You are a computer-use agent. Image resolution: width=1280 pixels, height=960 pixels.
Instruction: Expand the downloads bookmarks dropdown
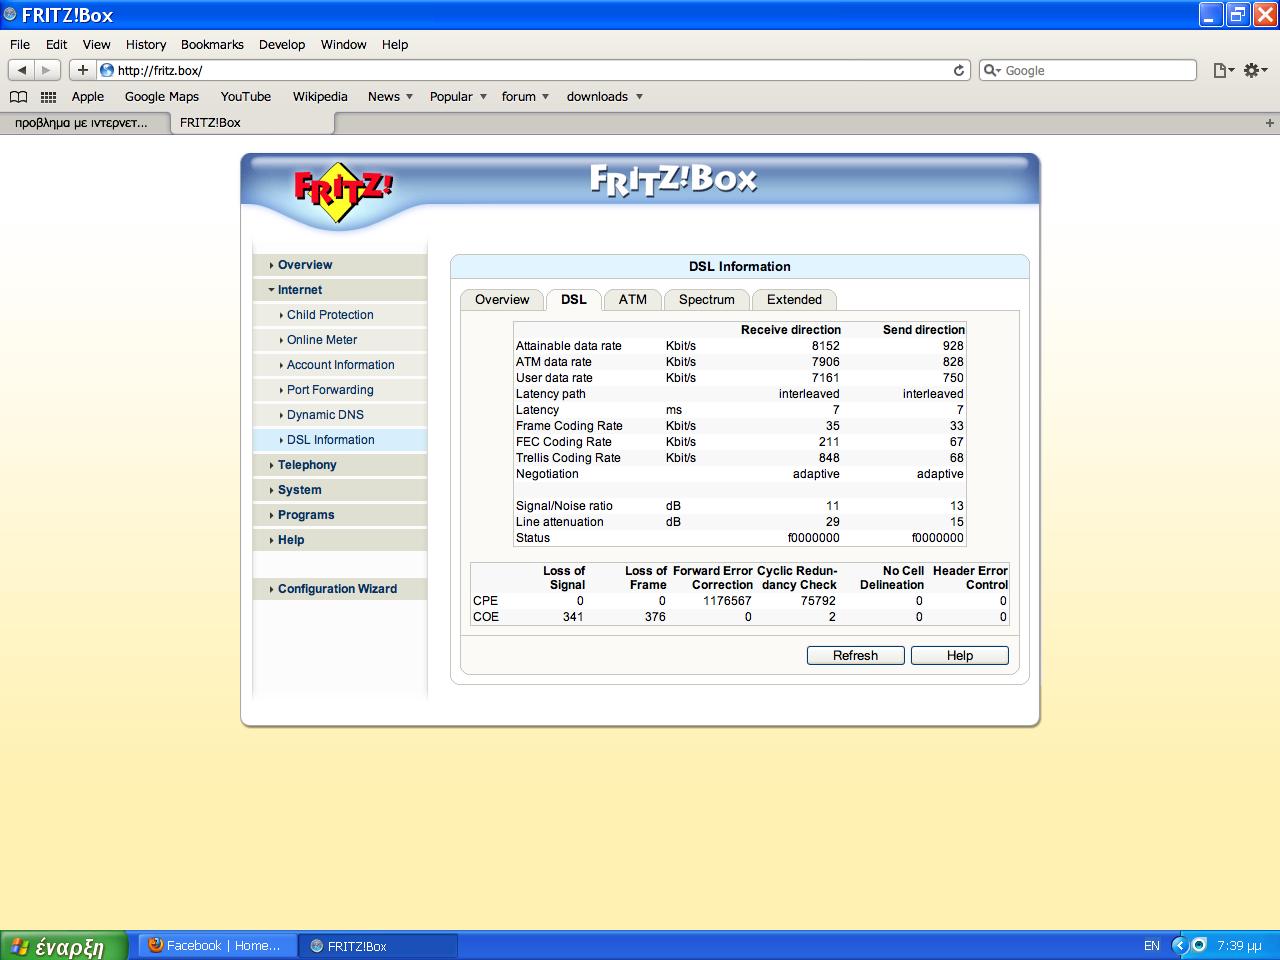tap(639, 97)
